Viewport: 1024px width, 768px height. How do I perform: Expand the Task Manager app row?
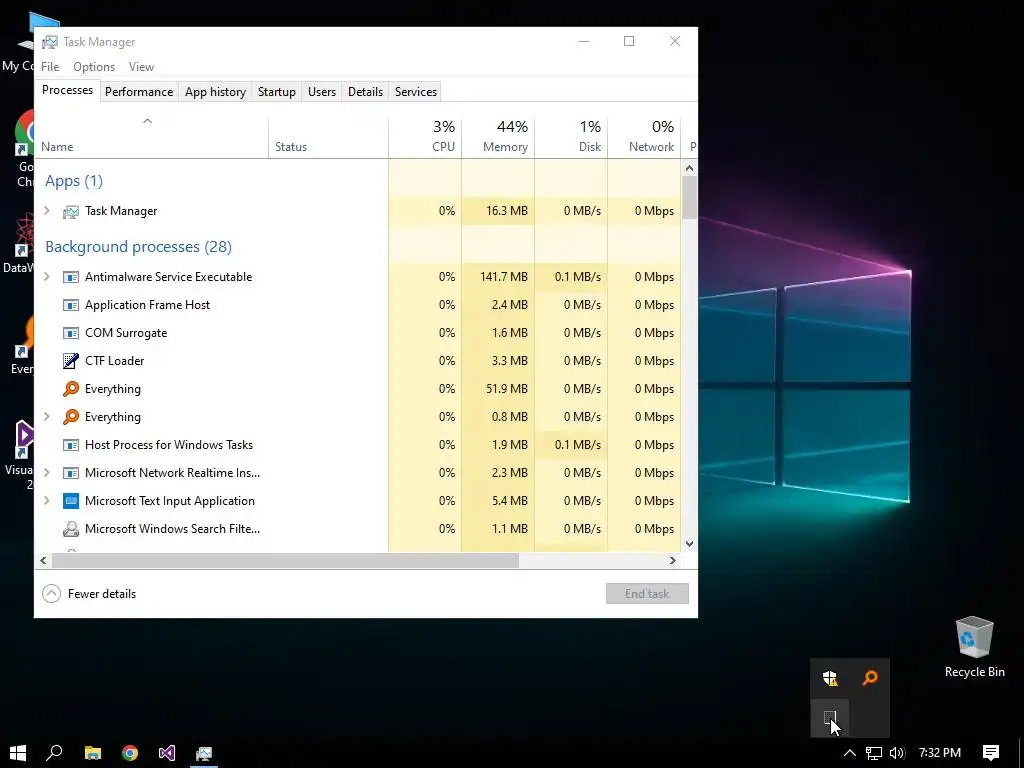point(46,210)
